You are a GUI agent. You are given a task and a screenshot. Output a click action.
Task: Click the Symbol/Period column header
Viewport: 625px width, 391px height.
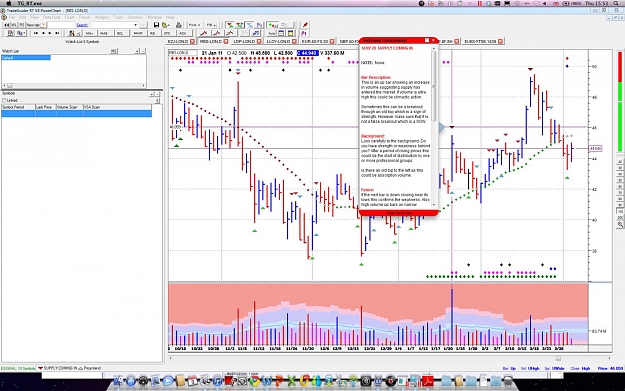pyautogui.click(x=18, y=107)
